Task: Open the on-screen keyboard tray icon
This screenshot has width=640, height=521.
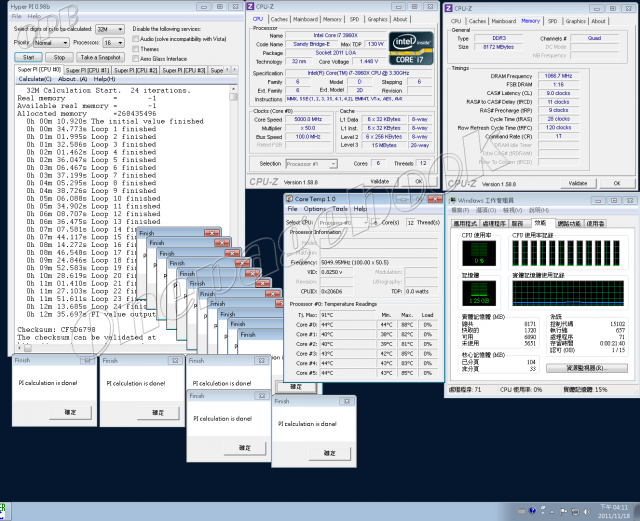Action: (521, 511)
